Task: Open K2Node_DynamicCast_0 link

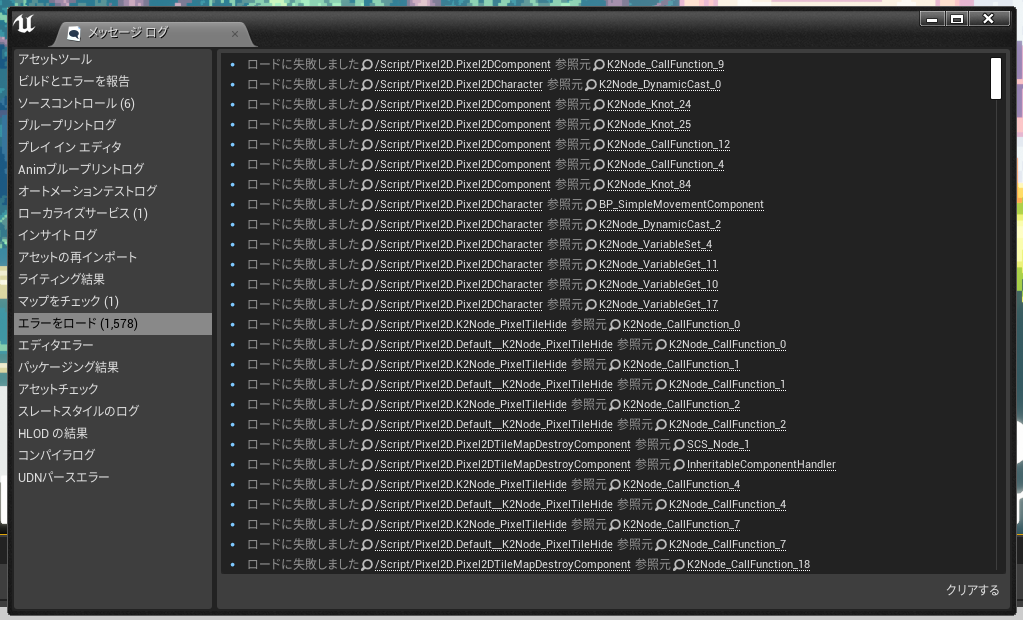Action: [660, 85]
